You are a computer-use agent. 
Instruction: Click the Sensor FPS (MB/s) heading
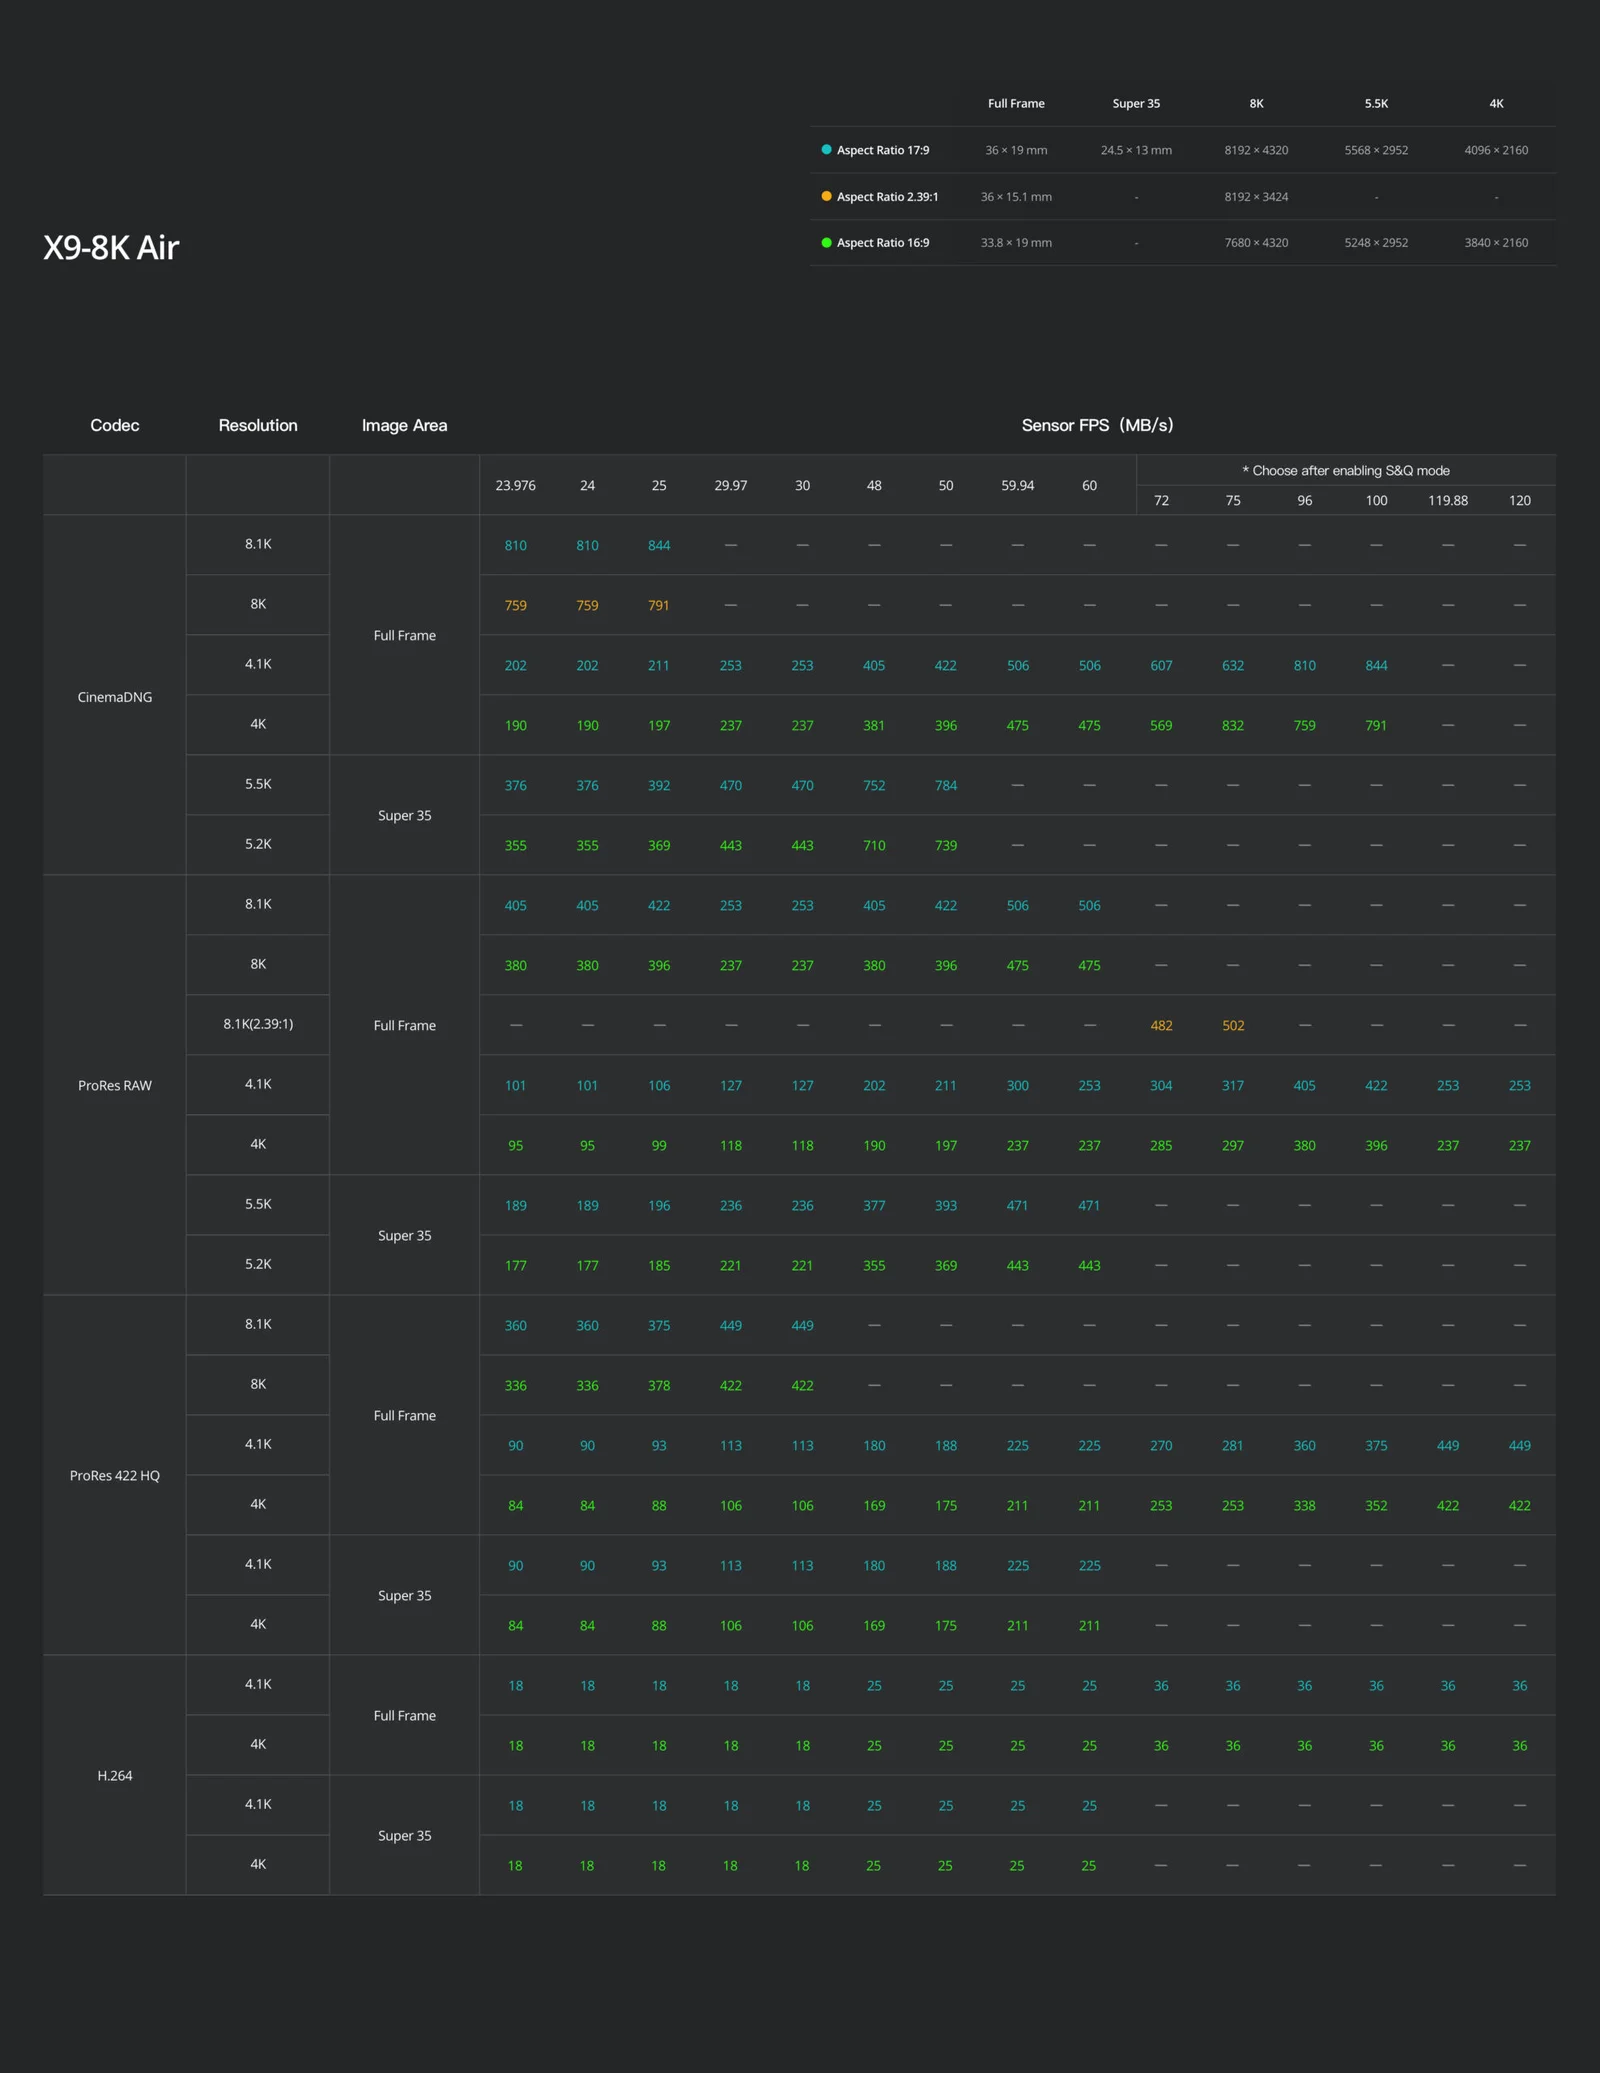[1097, 425]
